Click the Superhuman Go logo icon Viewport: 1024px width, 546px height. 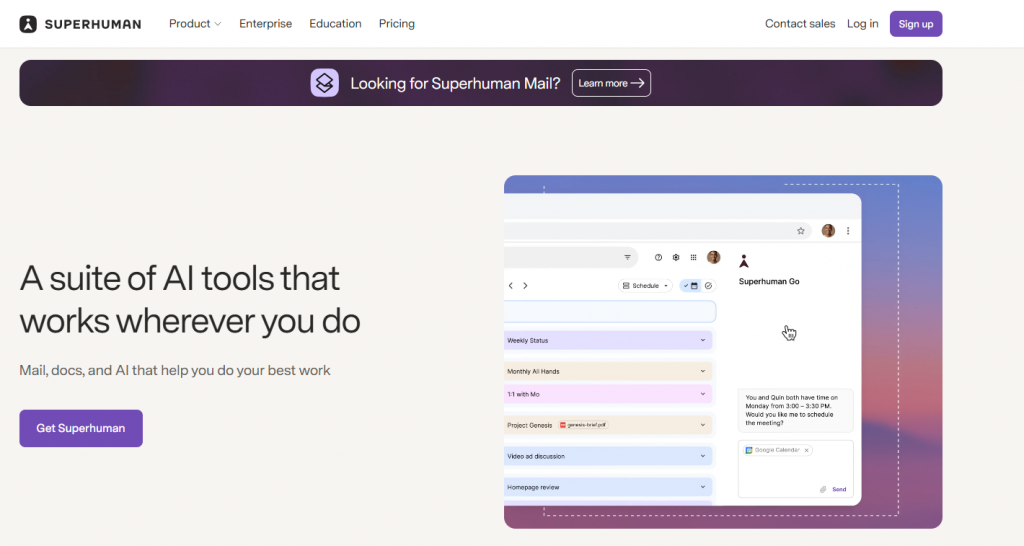pyautogui.click(x=744, y=261)
